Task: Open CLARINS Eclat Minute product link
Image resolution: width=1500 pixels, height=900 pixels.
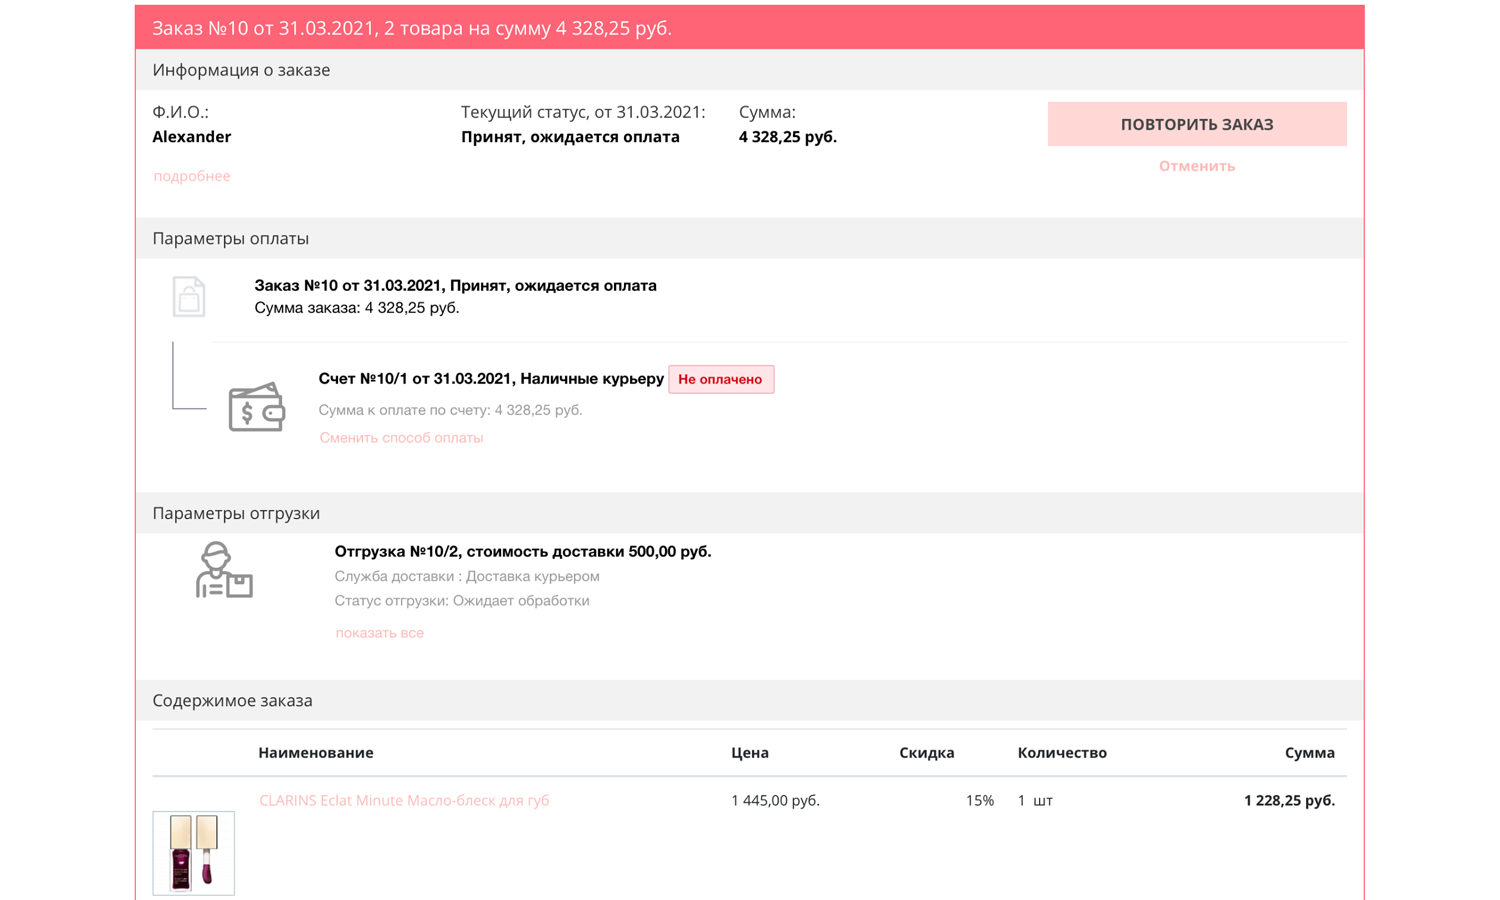Action: (404, 800)
